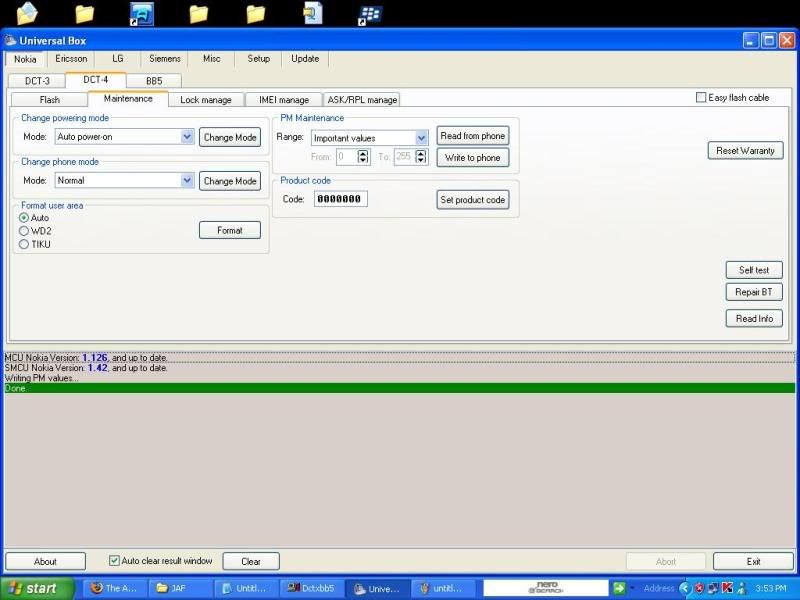The width and height of the screenshot is (800, 600).
Task: Open the LG tab
Action: coord(117,59)
